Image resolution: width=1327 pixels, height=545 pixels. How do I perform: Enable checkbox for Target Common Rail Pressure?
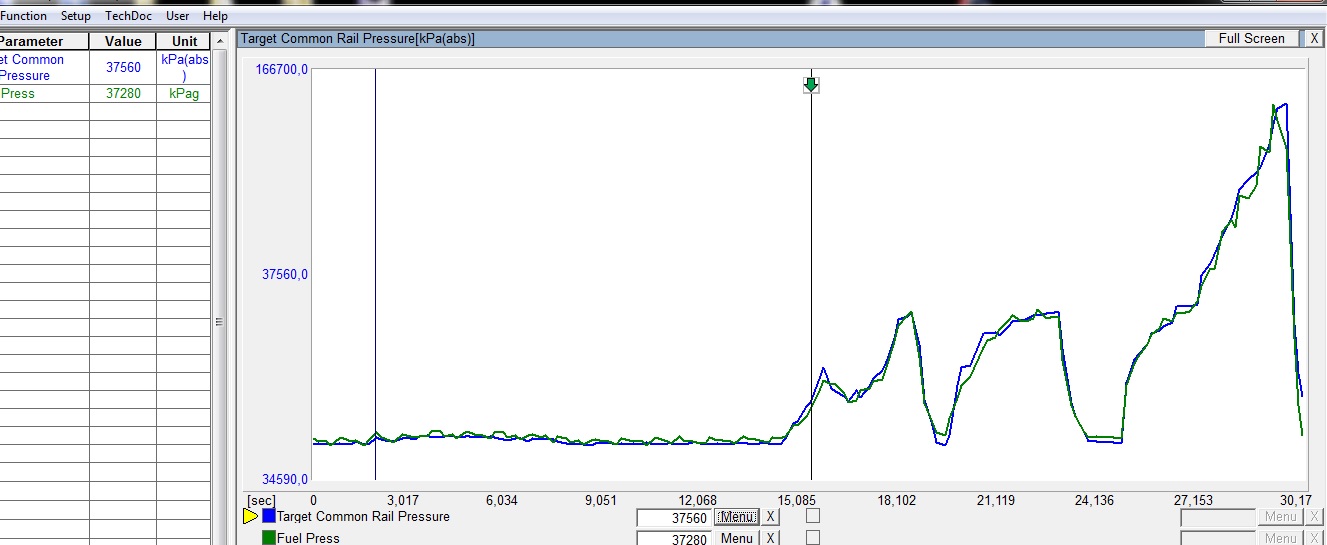point(813,516)
